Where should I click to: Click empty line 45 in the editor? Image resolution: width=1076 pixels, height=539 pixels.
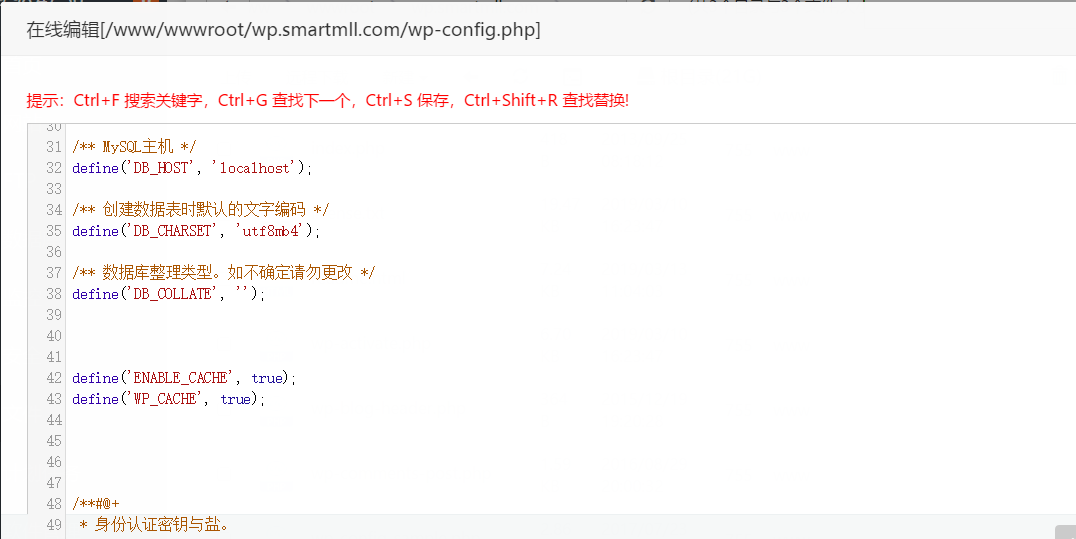tap(300, 441)
